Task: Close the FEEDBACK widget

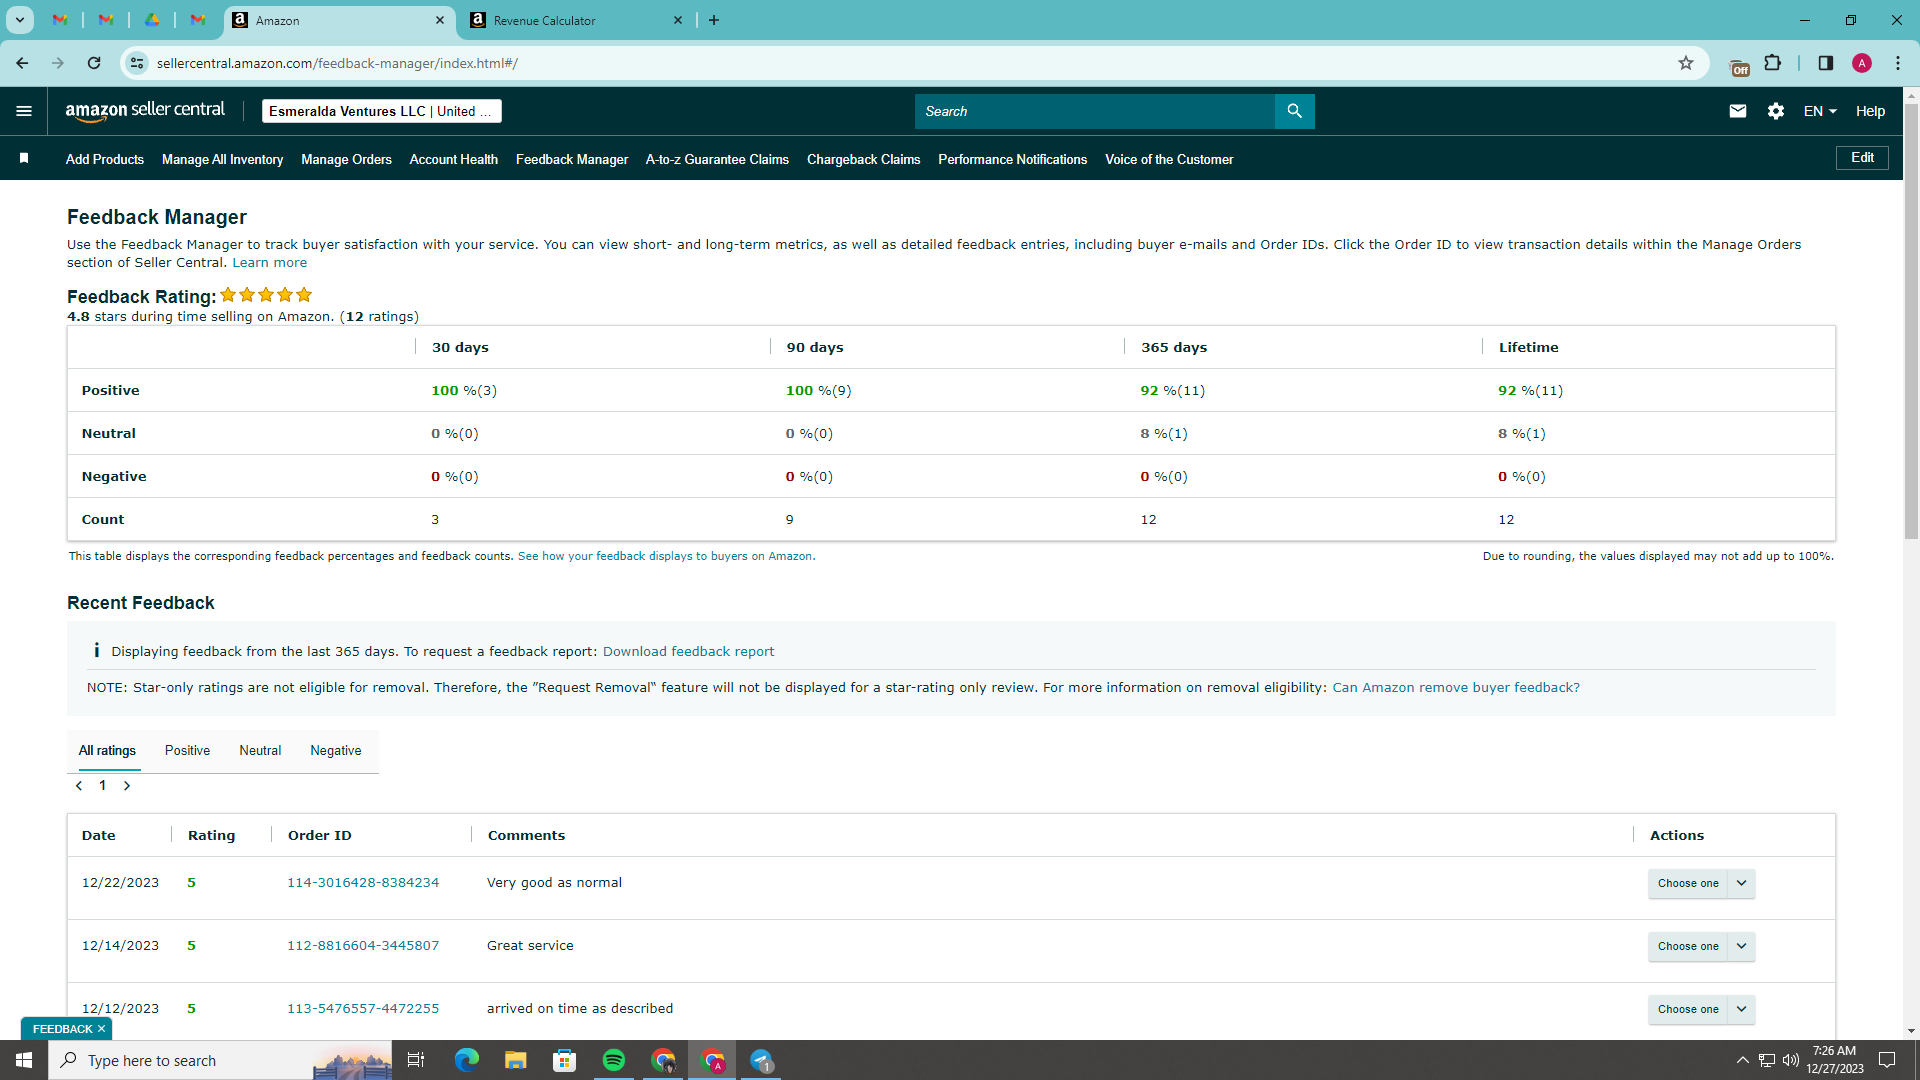Action: click(x=101, y=1029)
